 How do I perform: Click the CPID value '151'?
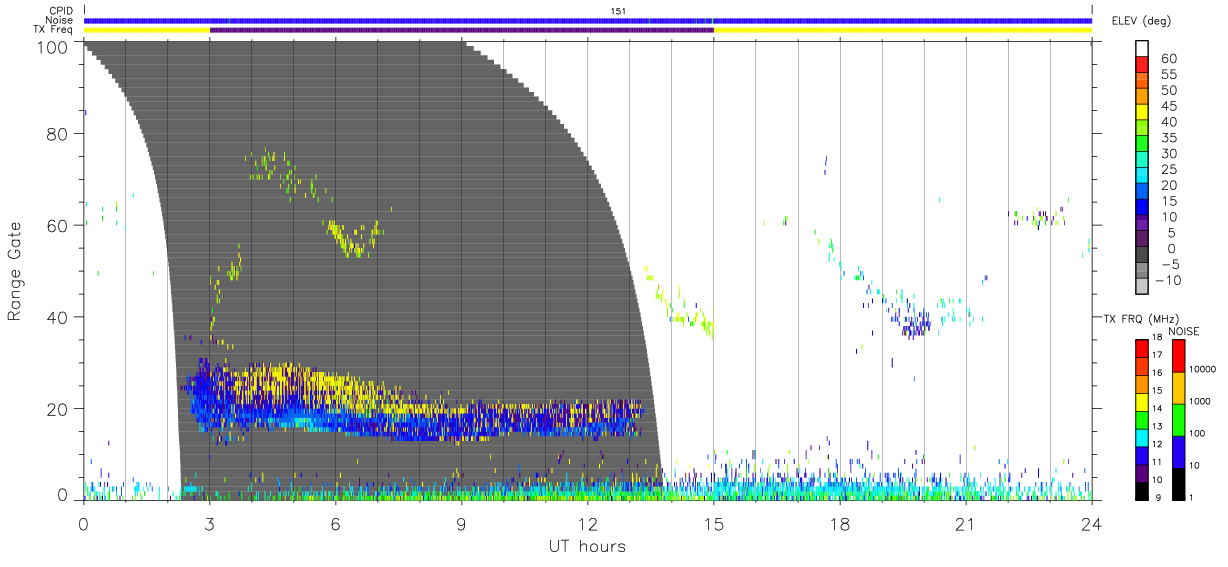pyautogui.click(x=619, y=11)
